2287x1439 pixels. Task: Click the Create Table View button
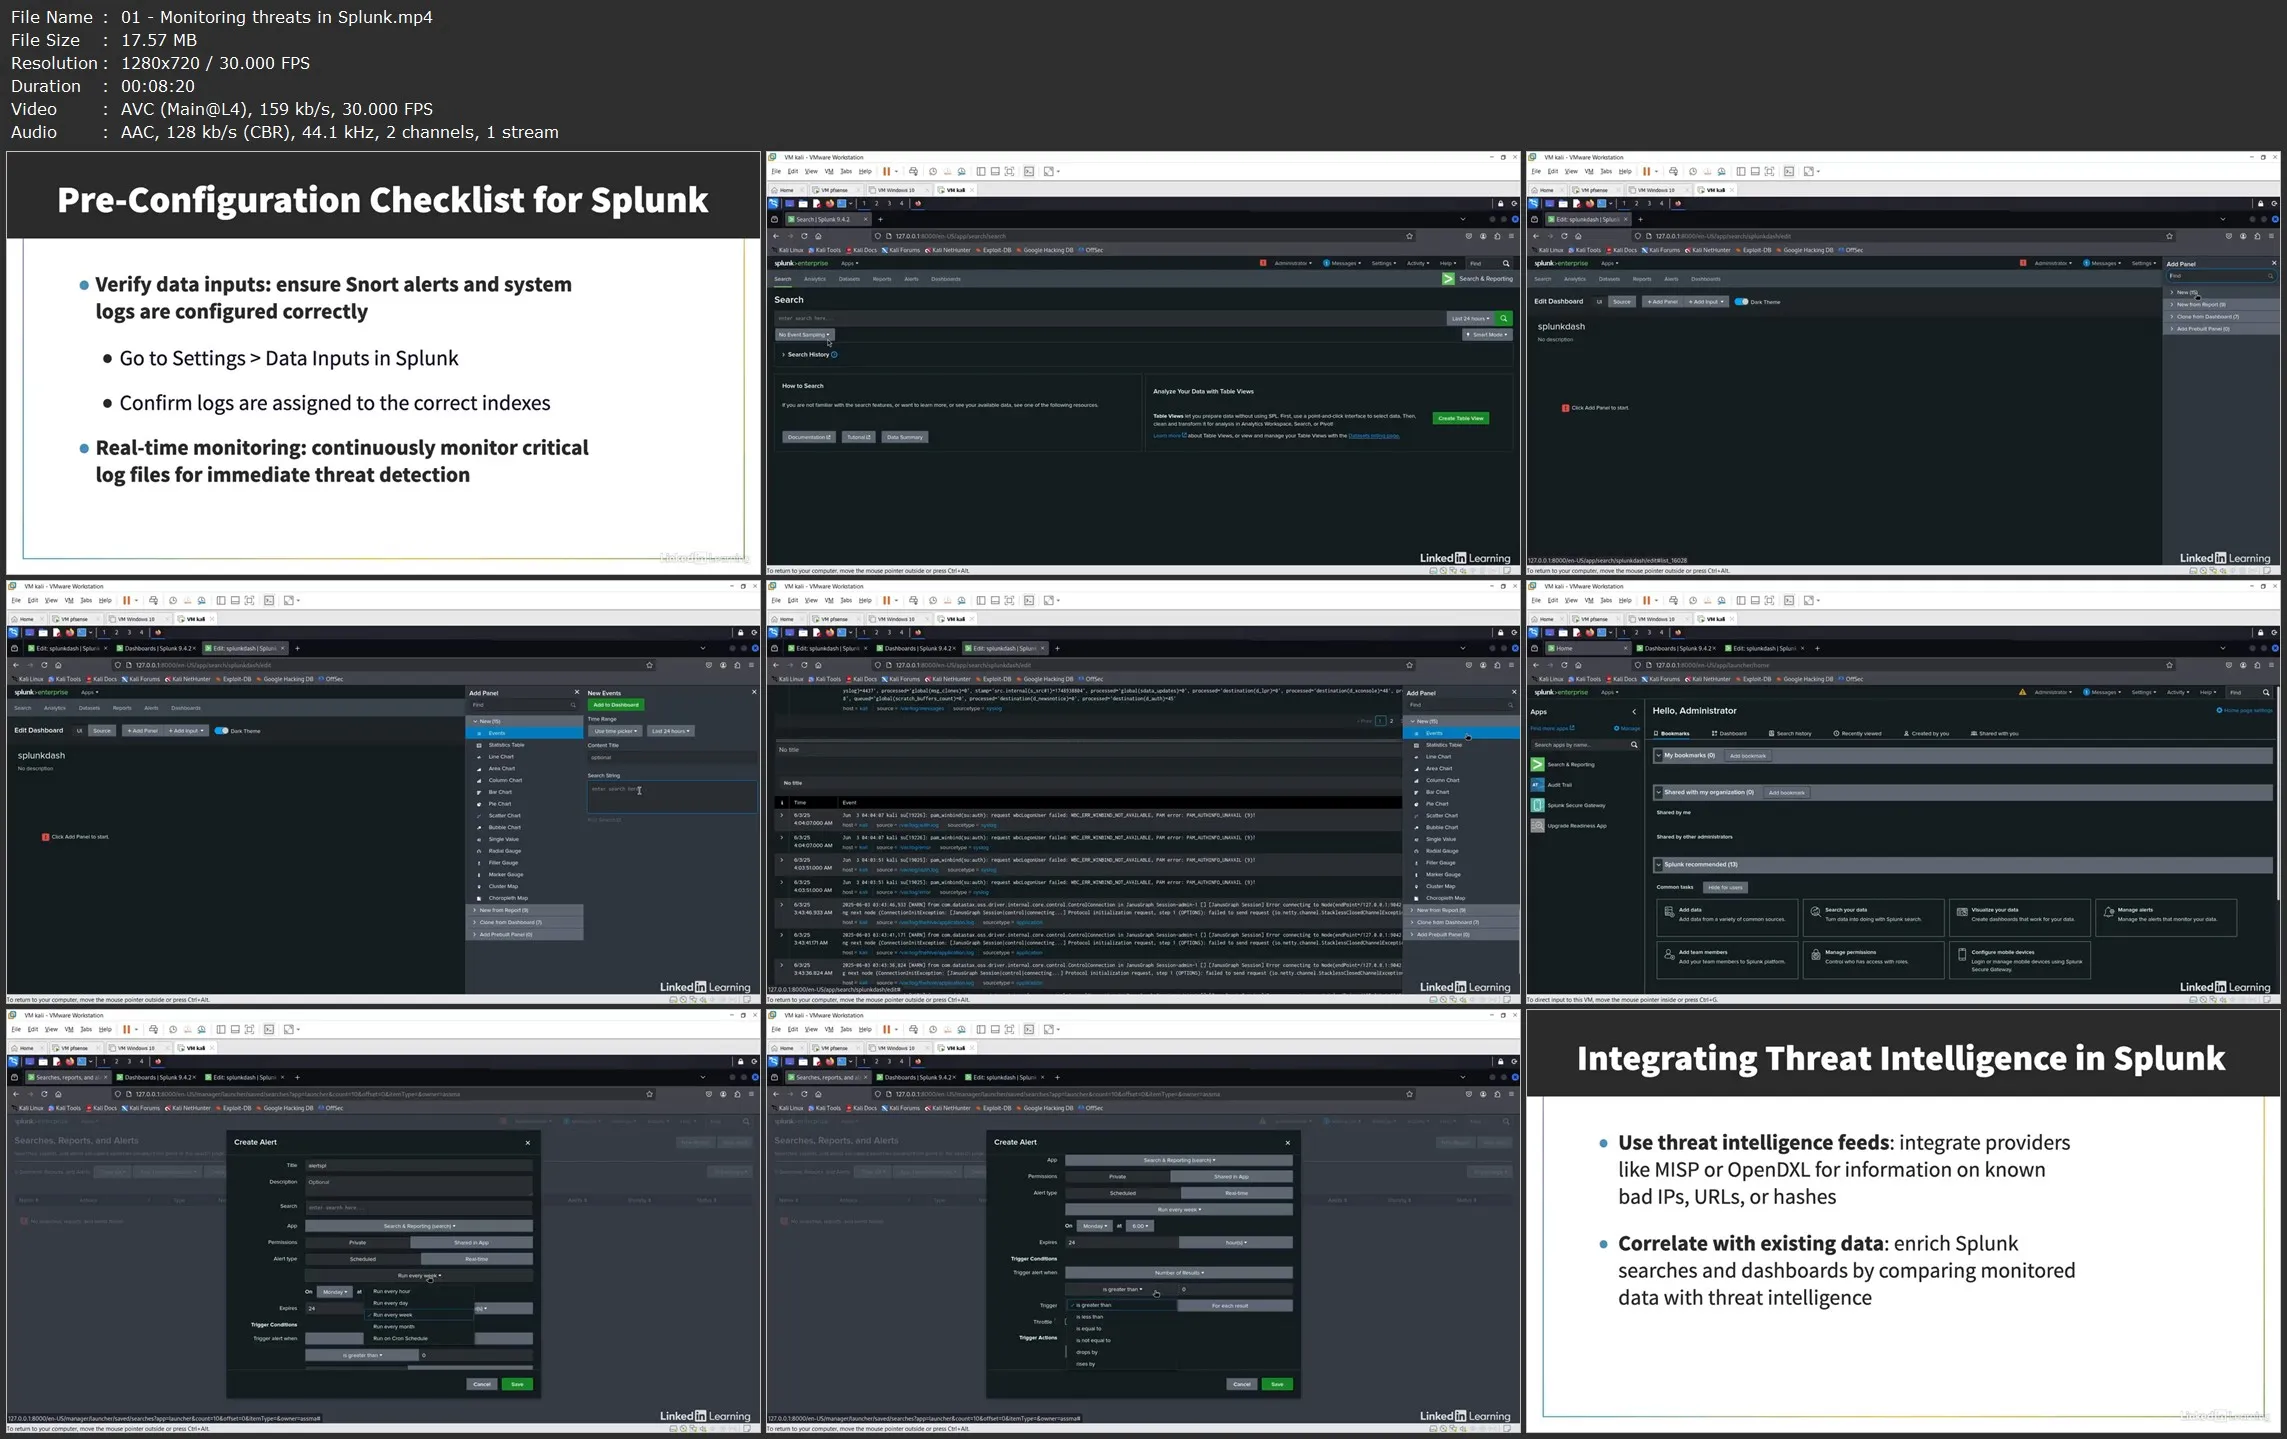[1460, 418]
